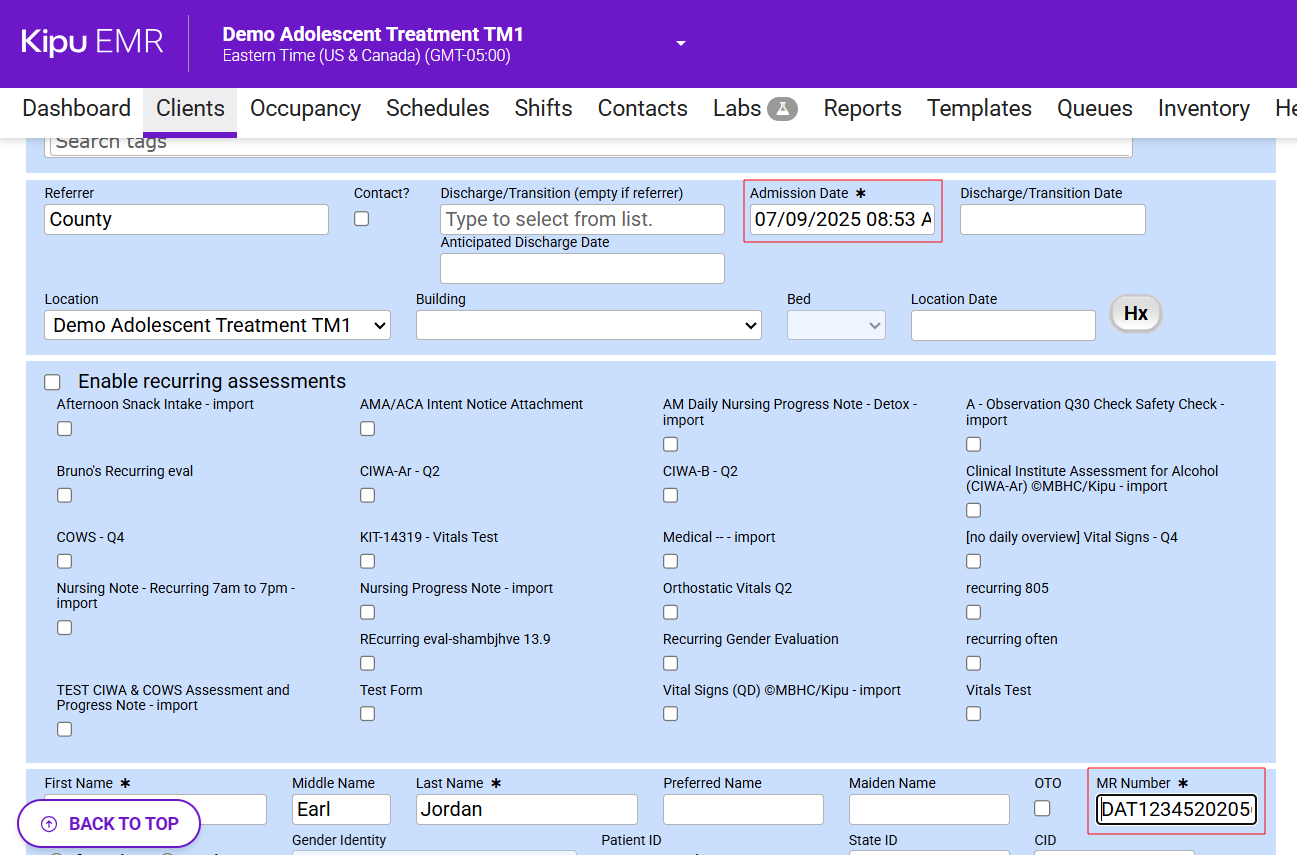Open the Building dropdown
The width and height of the screenshot is (1297, 855).
(588, 325)
